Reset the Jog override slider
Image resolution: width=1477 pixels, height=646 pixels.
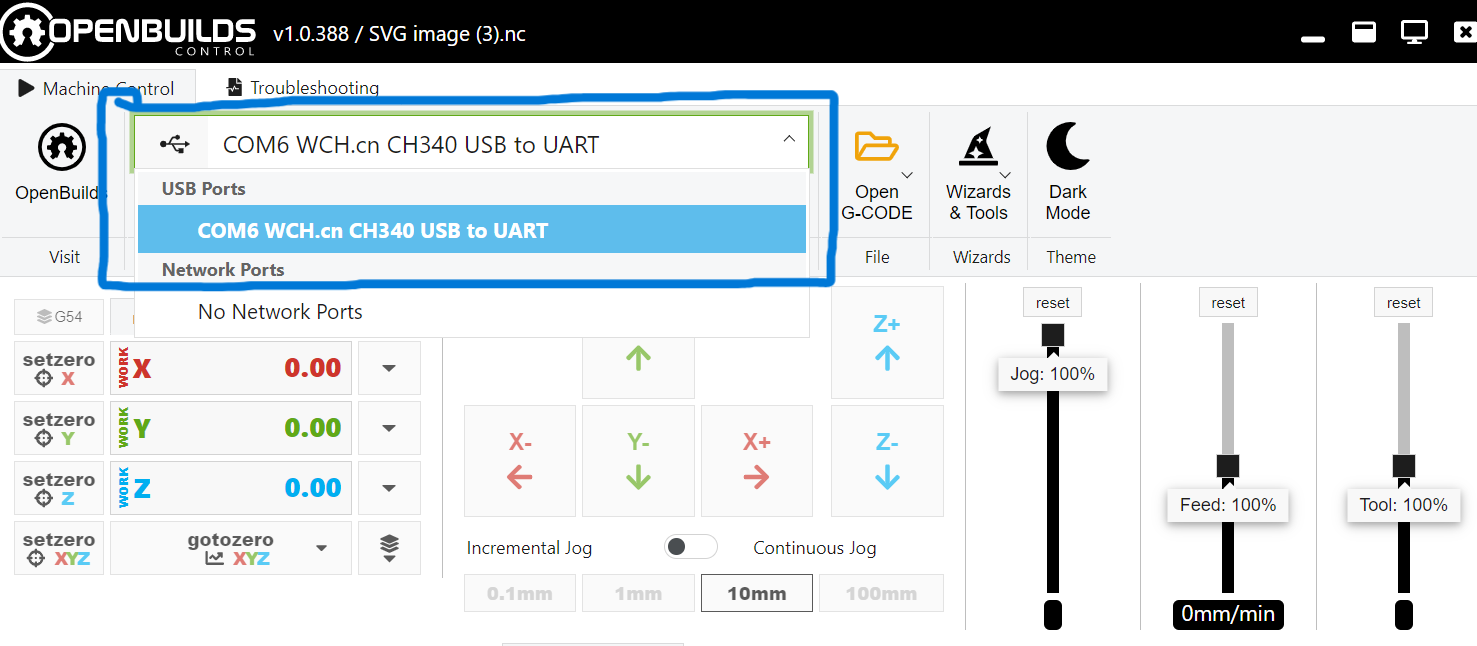pyautogui.click(x=1053, y=303)
